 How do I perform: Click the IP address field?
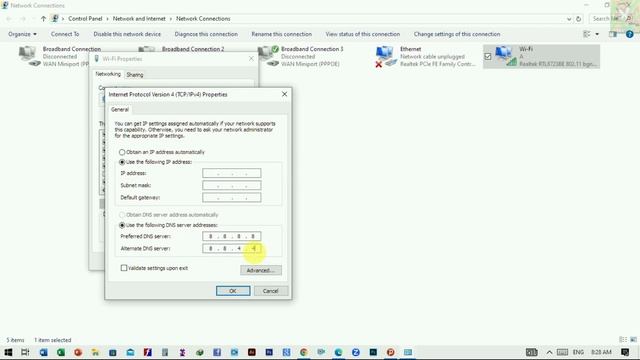[x=231, y=173]
